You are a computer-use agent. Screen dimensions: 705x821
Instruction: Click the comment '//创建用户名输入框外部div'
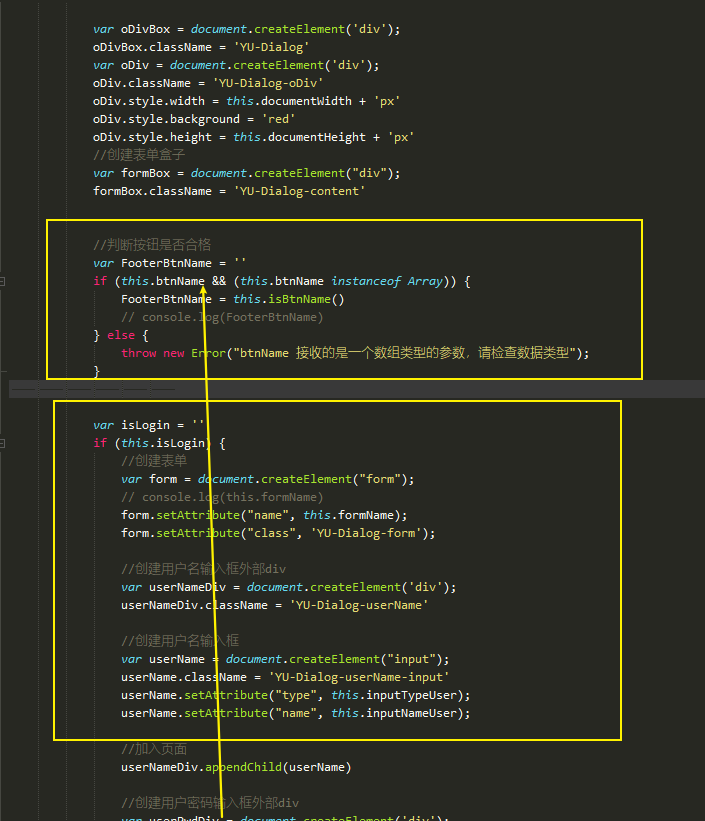(203, 569)
